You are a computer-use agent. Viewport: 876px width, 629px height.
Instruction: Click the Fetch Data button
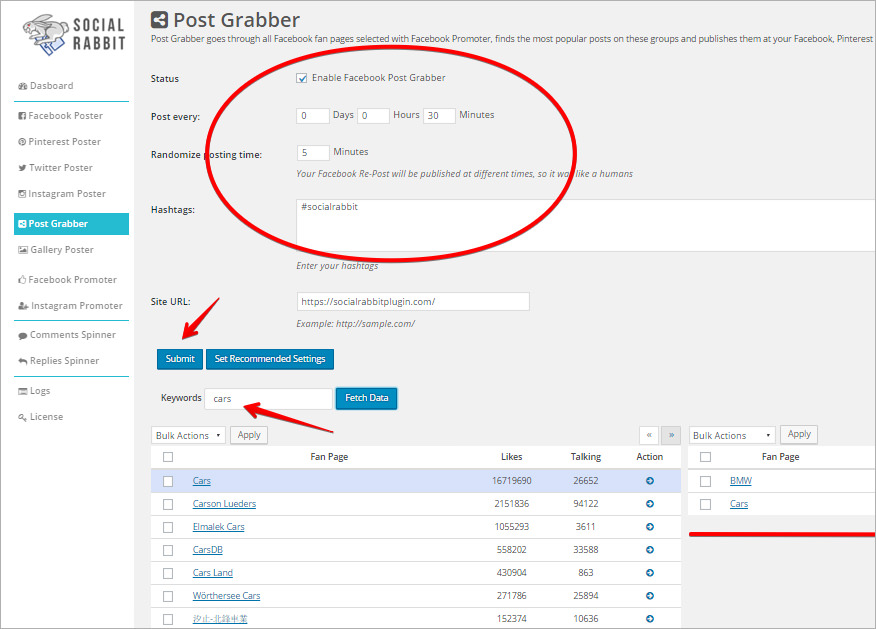(x=366, y=398)
